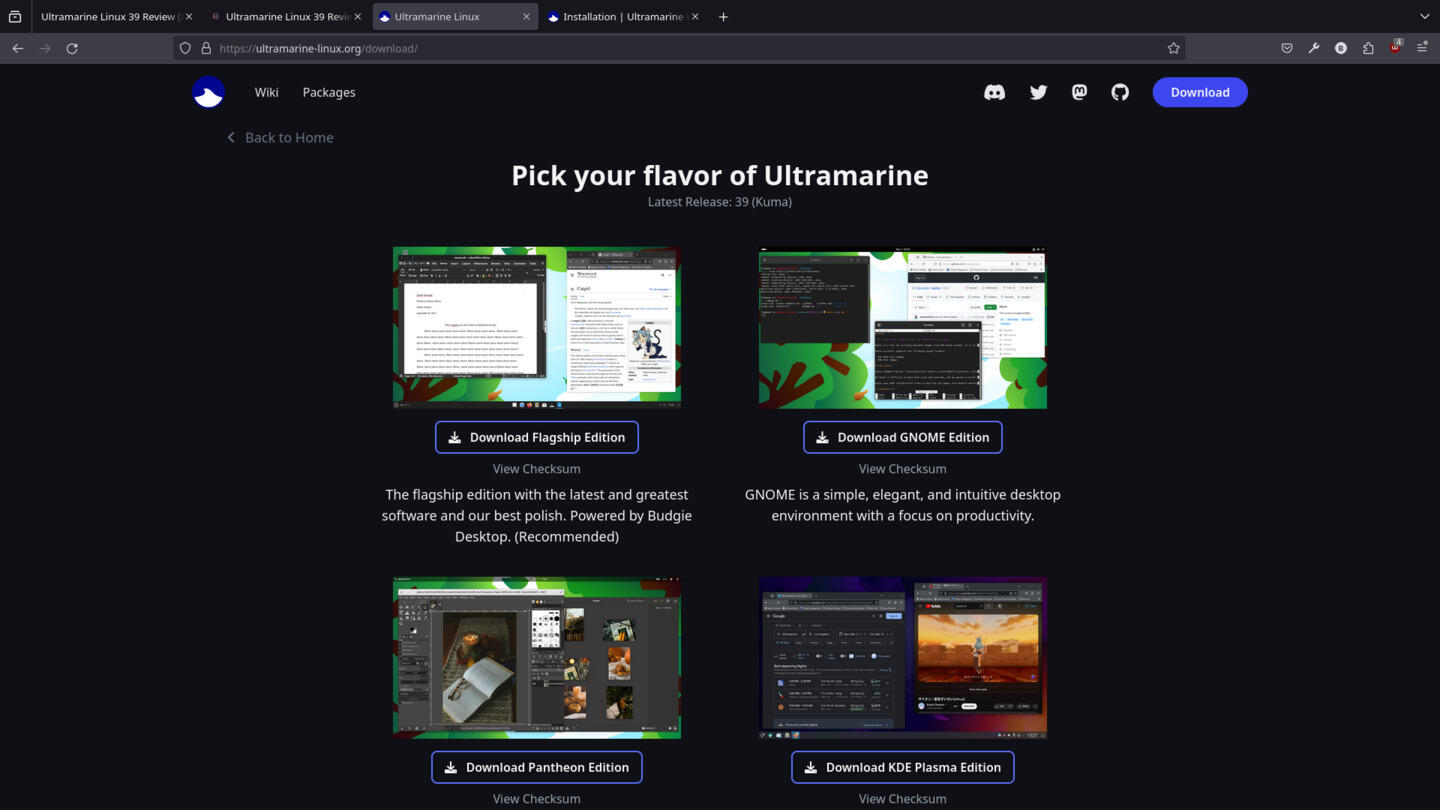Click the uBlock Origin extension icon

pyautogui.click(x=1395, y=48)
